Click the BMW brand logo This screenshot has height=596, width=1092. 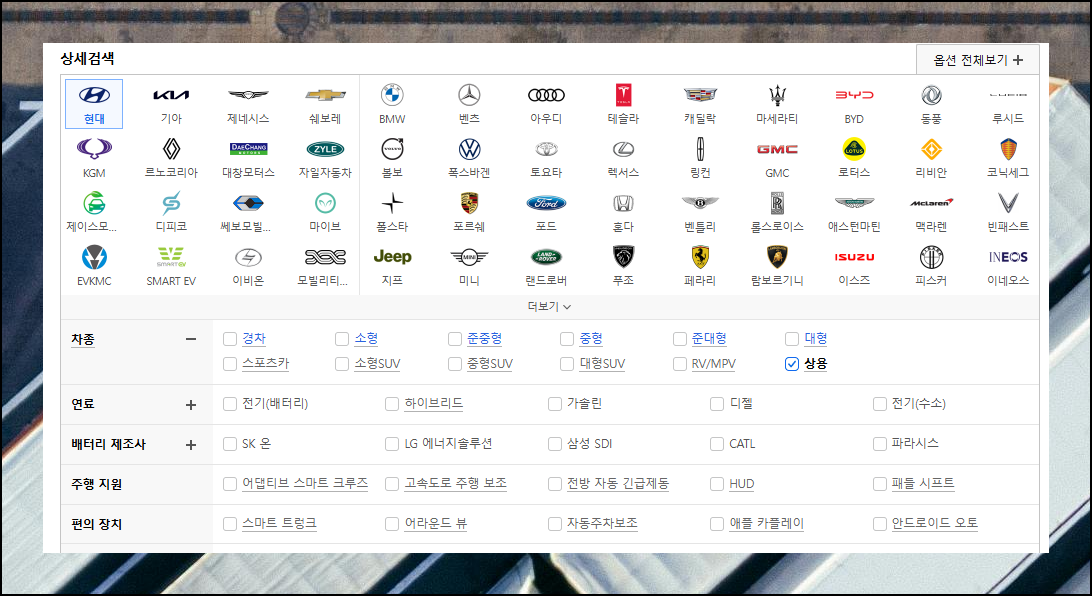[392, 95]
